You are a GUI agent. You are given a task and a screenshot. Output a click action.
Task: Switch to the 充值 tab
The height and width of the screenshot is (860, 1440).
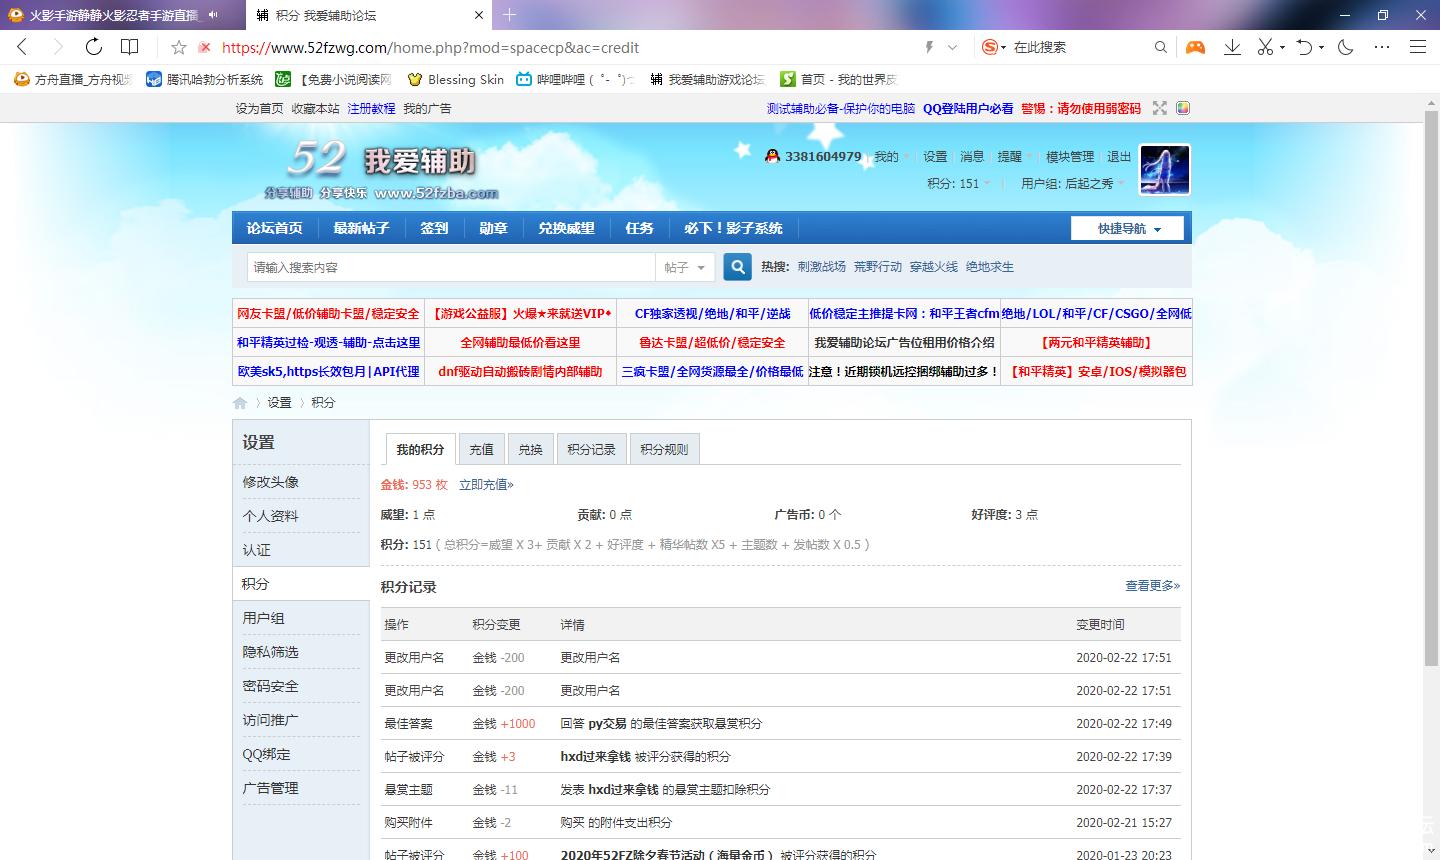[x=481, y=450]
